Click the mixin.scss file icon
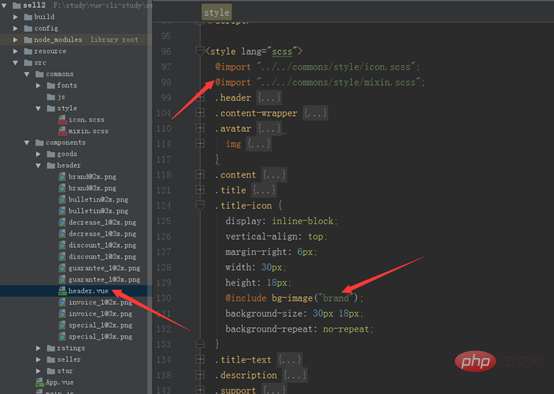This screenshot has width=554, height=394. pos(63,131)
